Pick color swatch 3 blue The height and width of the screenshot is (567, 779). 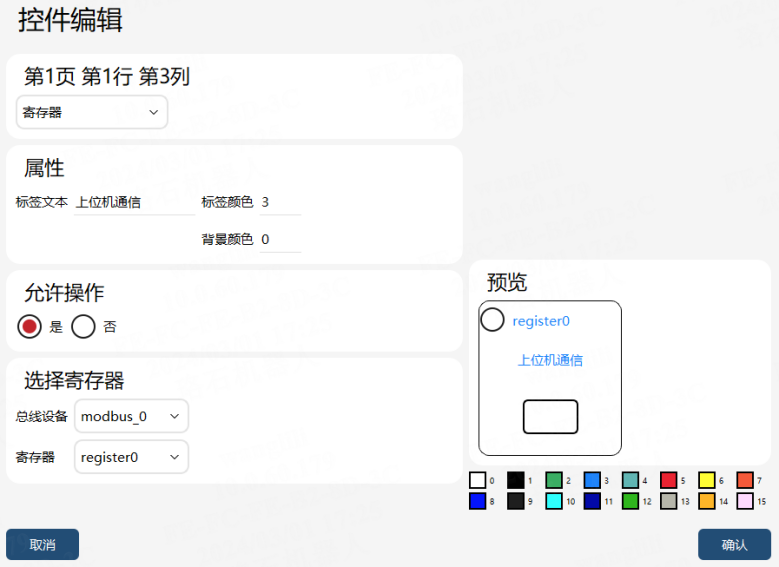(592, 481)
